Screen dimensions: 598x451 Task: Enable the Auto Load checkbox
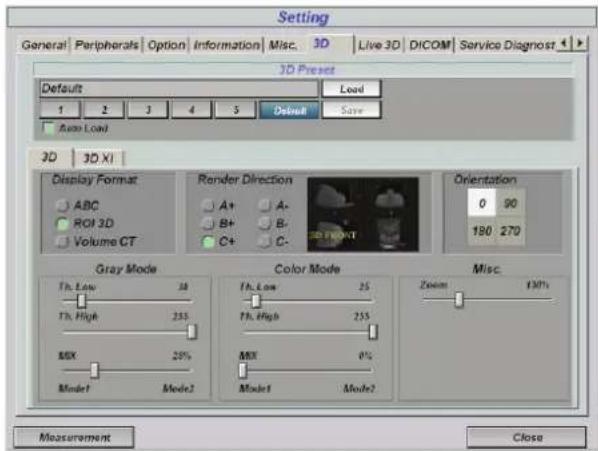[48, 128]
